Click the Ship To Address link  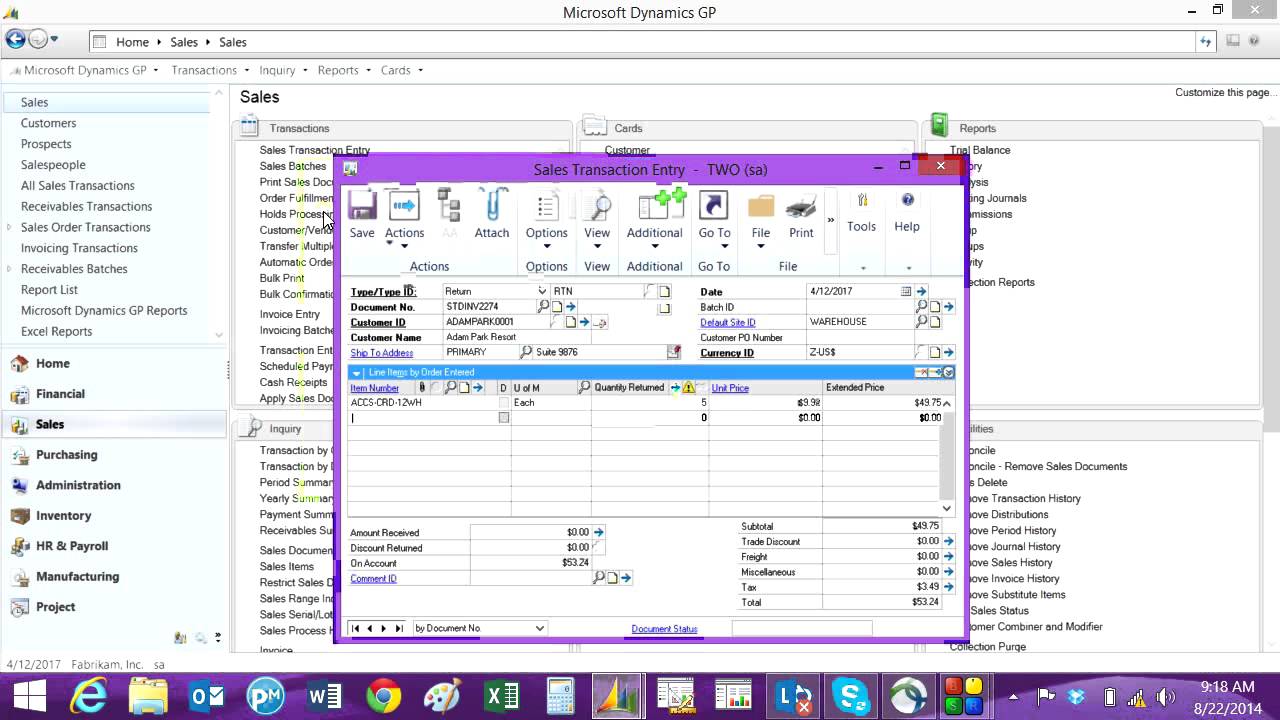pyautogui.click(x=381, y=353)
